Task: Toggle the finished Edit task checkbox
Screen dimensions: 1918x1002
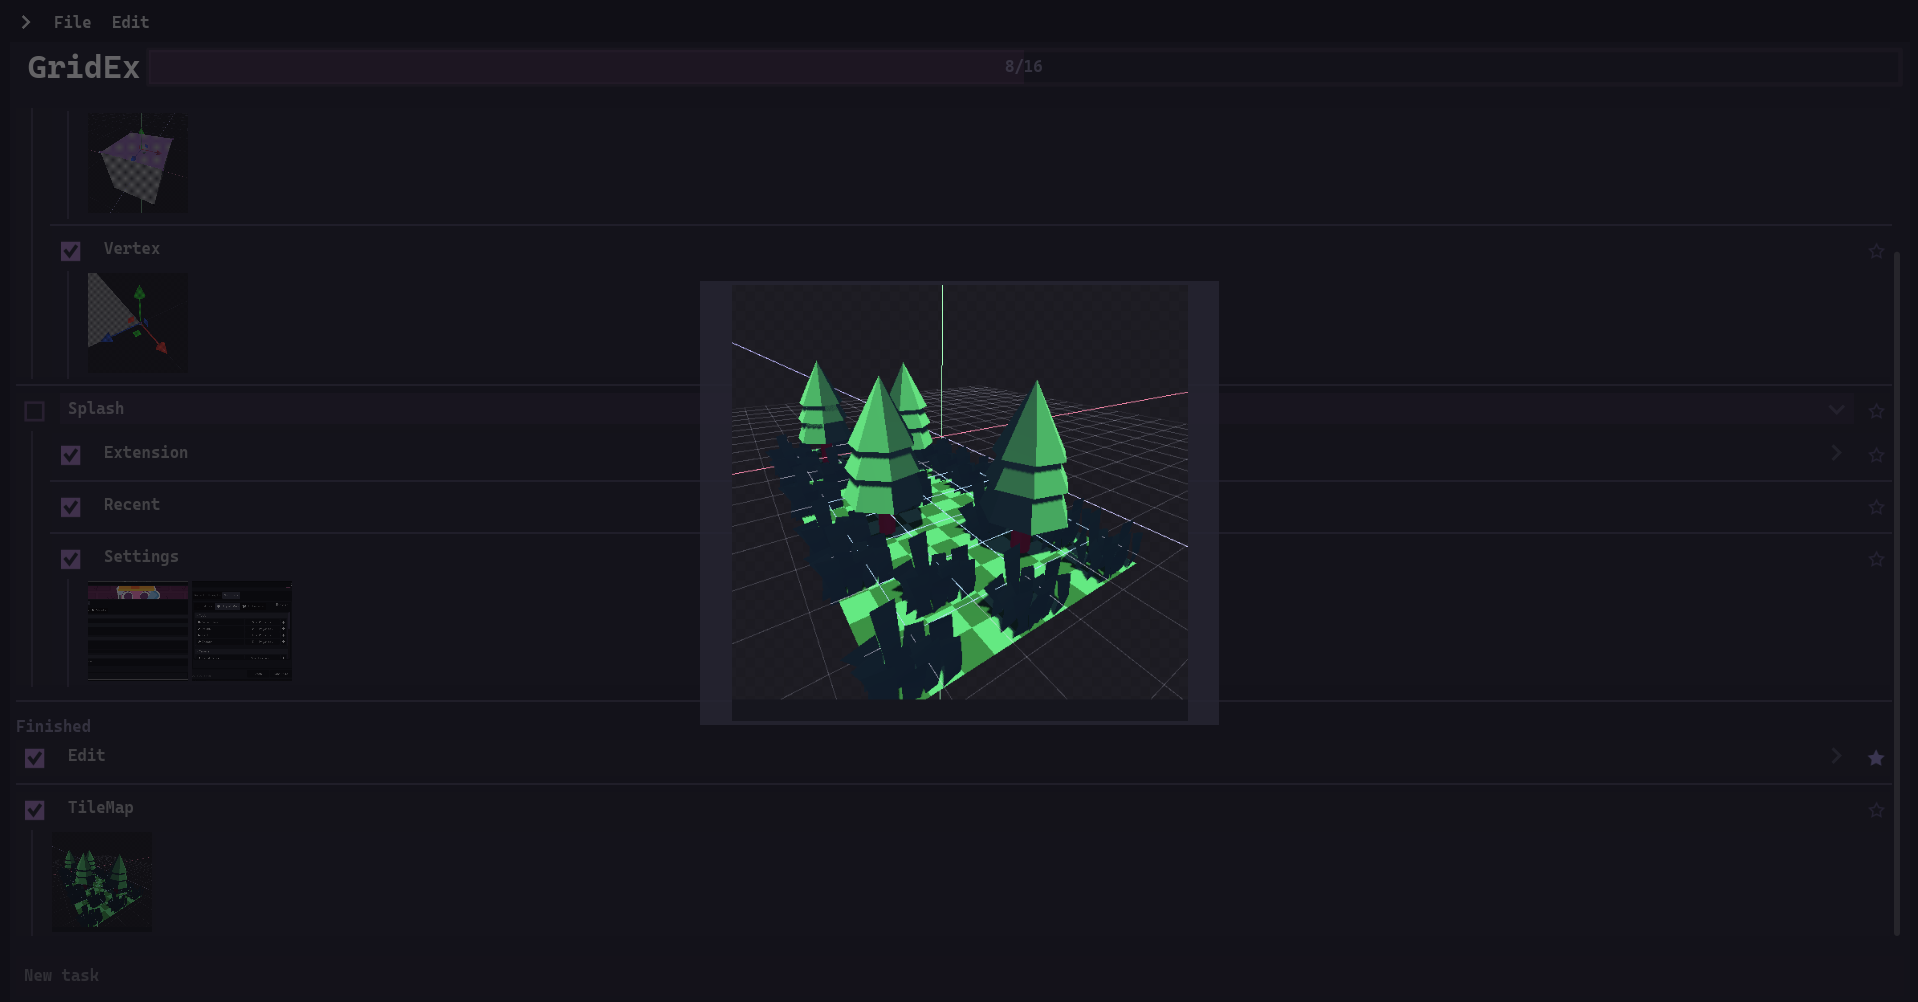Action: point(34,758)
